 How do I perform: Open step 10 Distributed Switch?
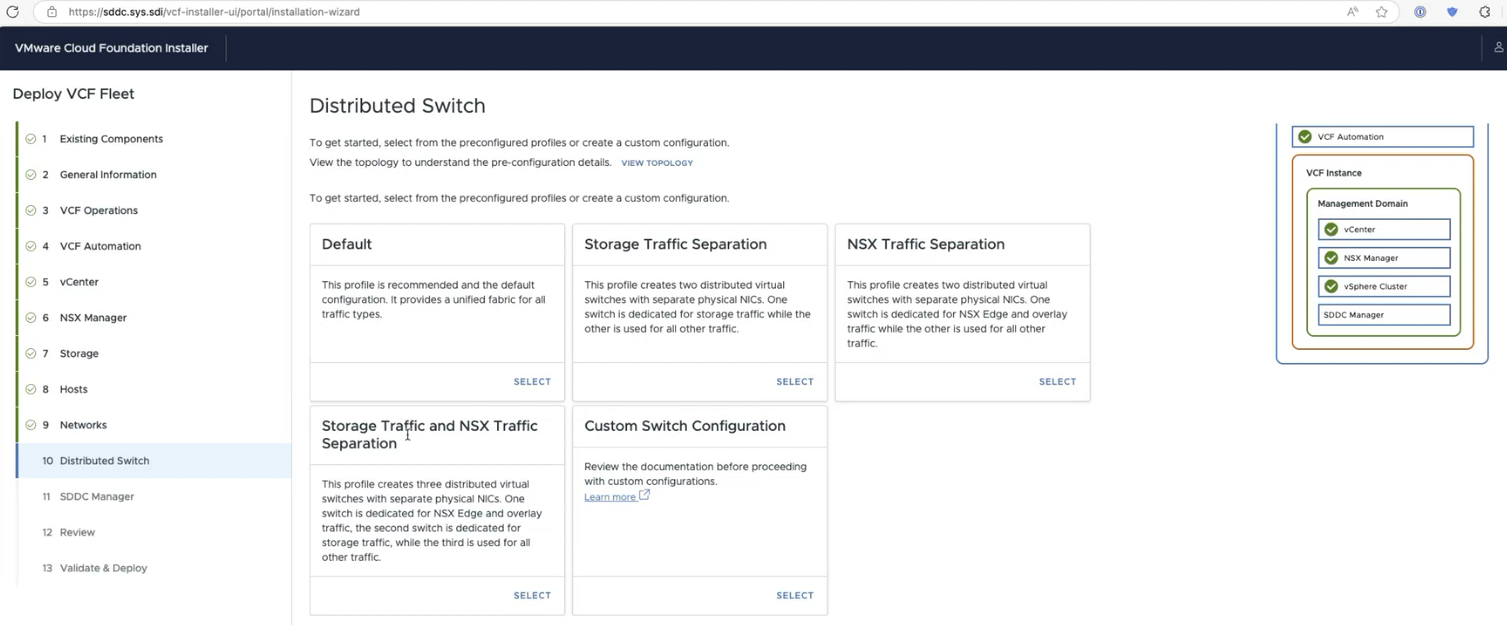(154, 461)
